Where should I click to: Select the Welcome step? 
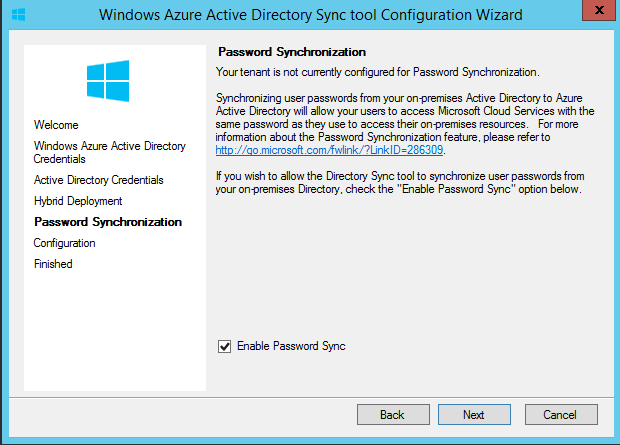point(56,125)
